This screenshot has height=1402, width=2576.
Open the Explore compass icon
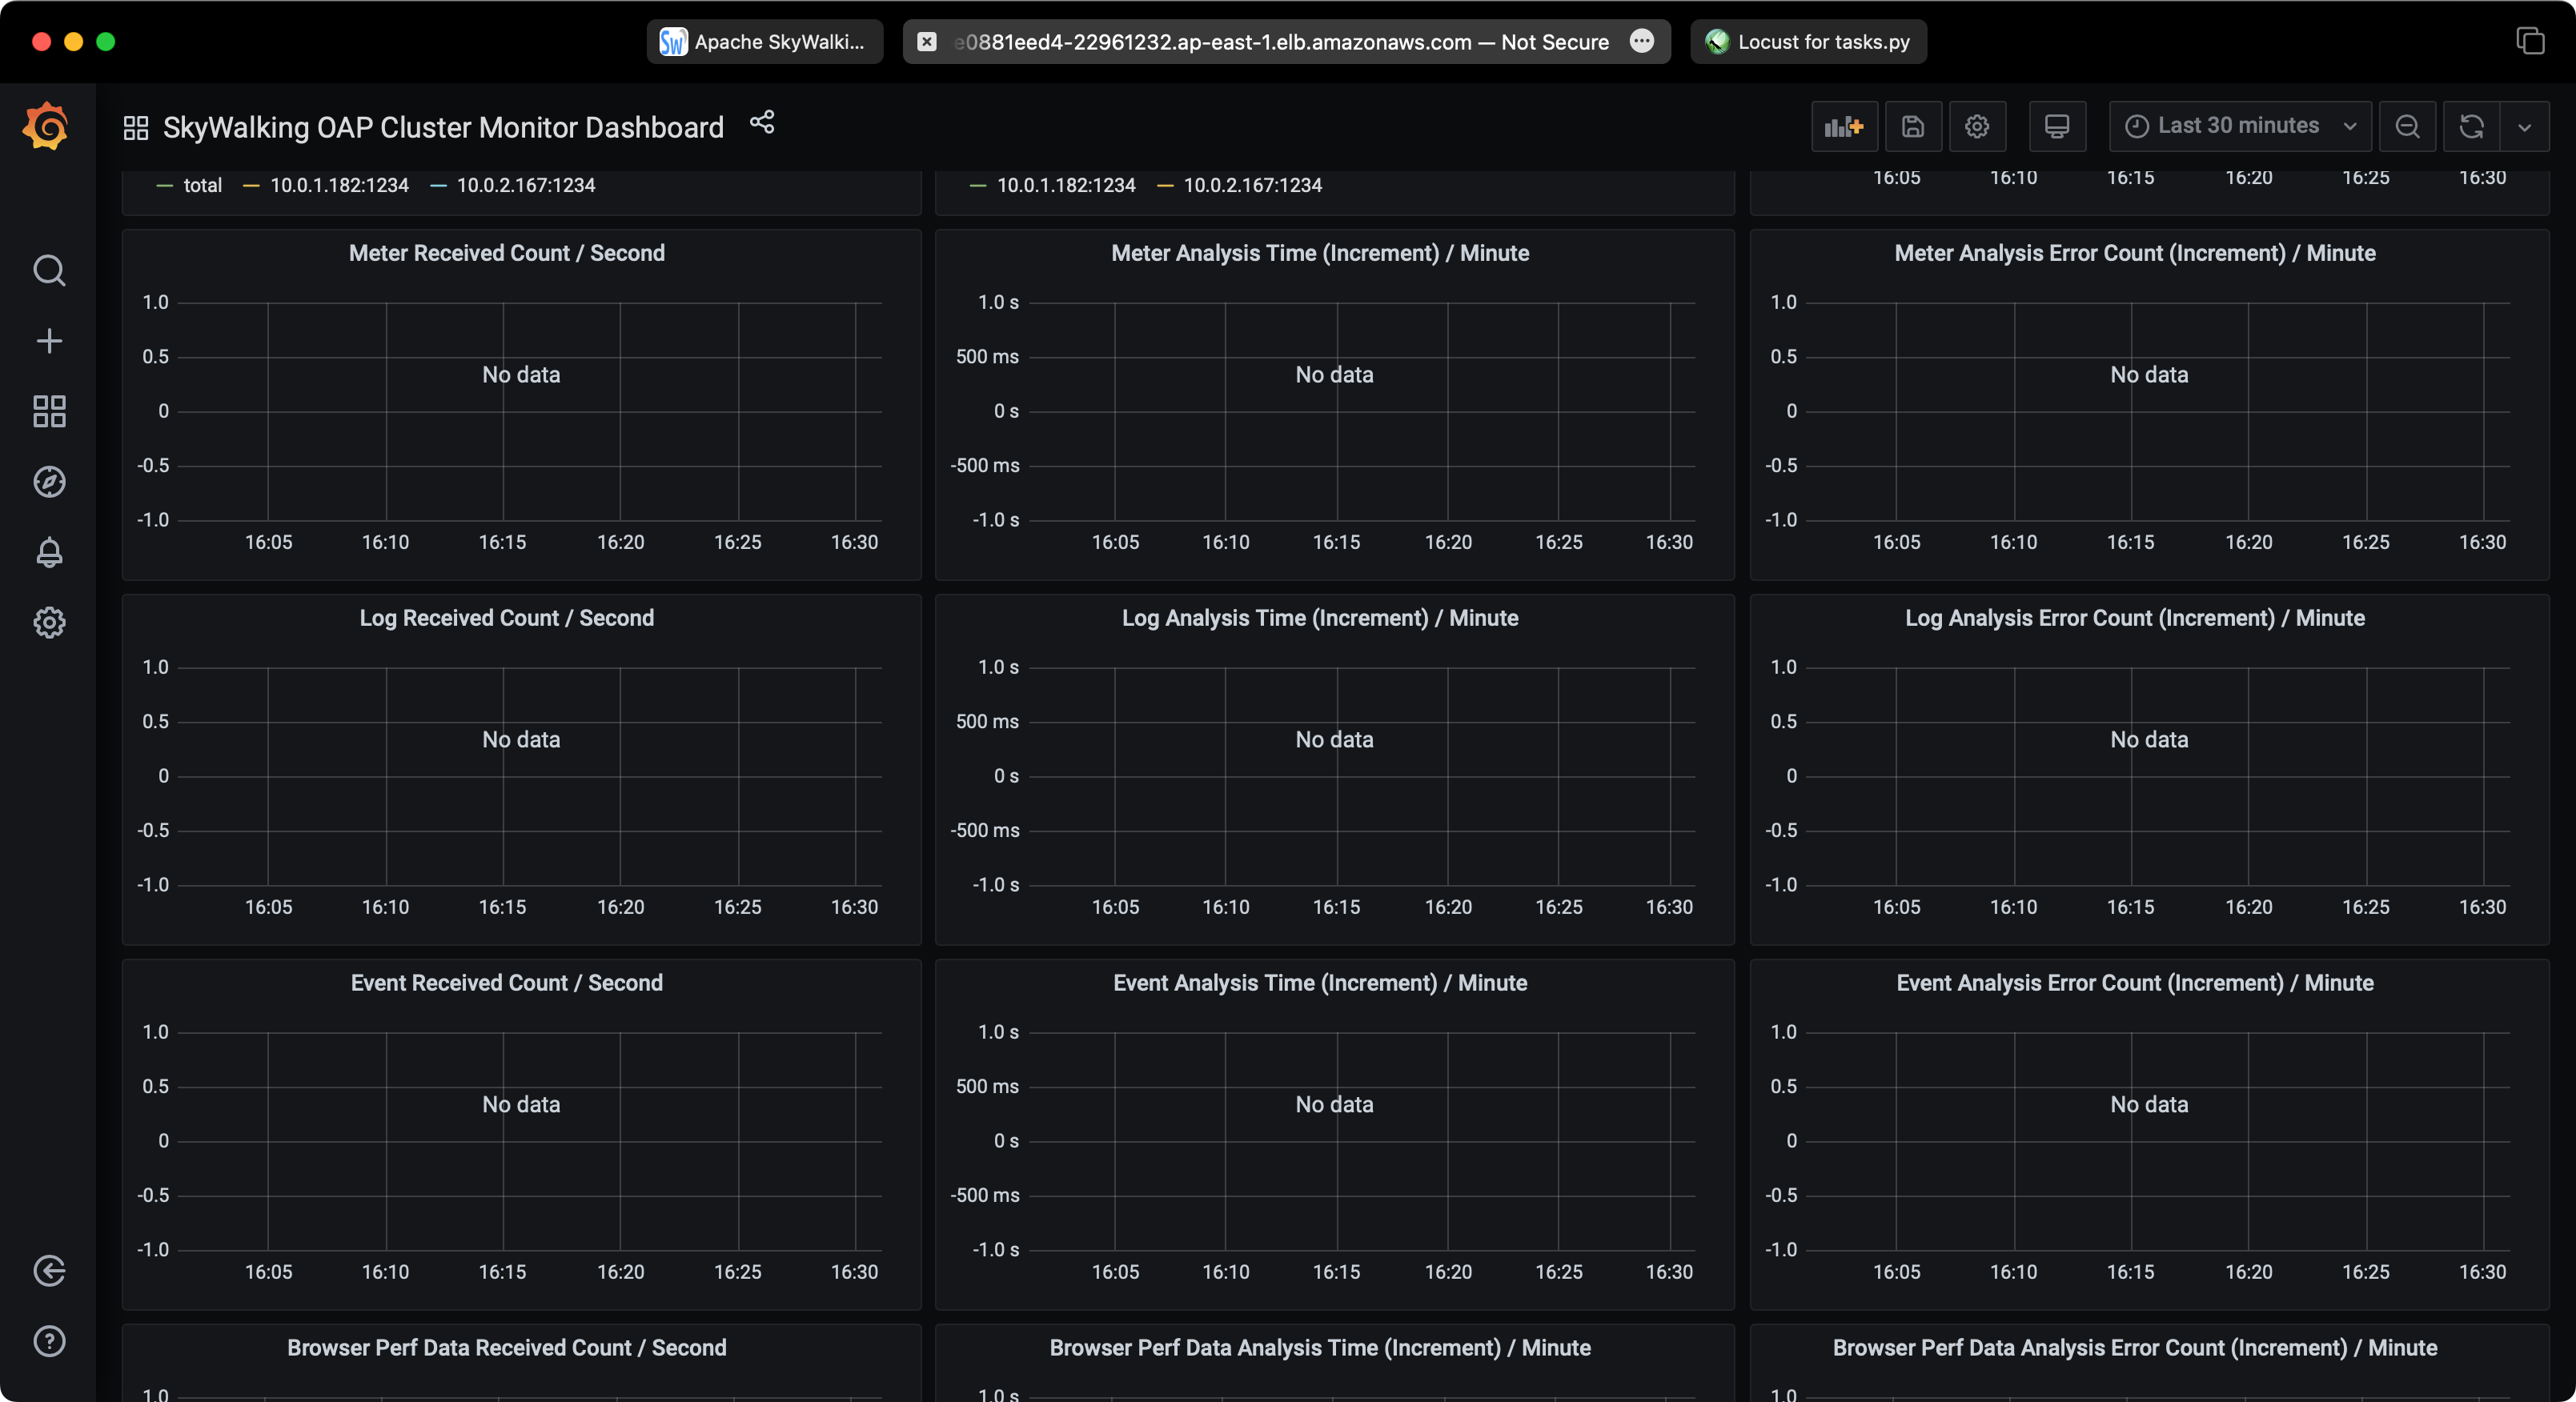point(49,482)
